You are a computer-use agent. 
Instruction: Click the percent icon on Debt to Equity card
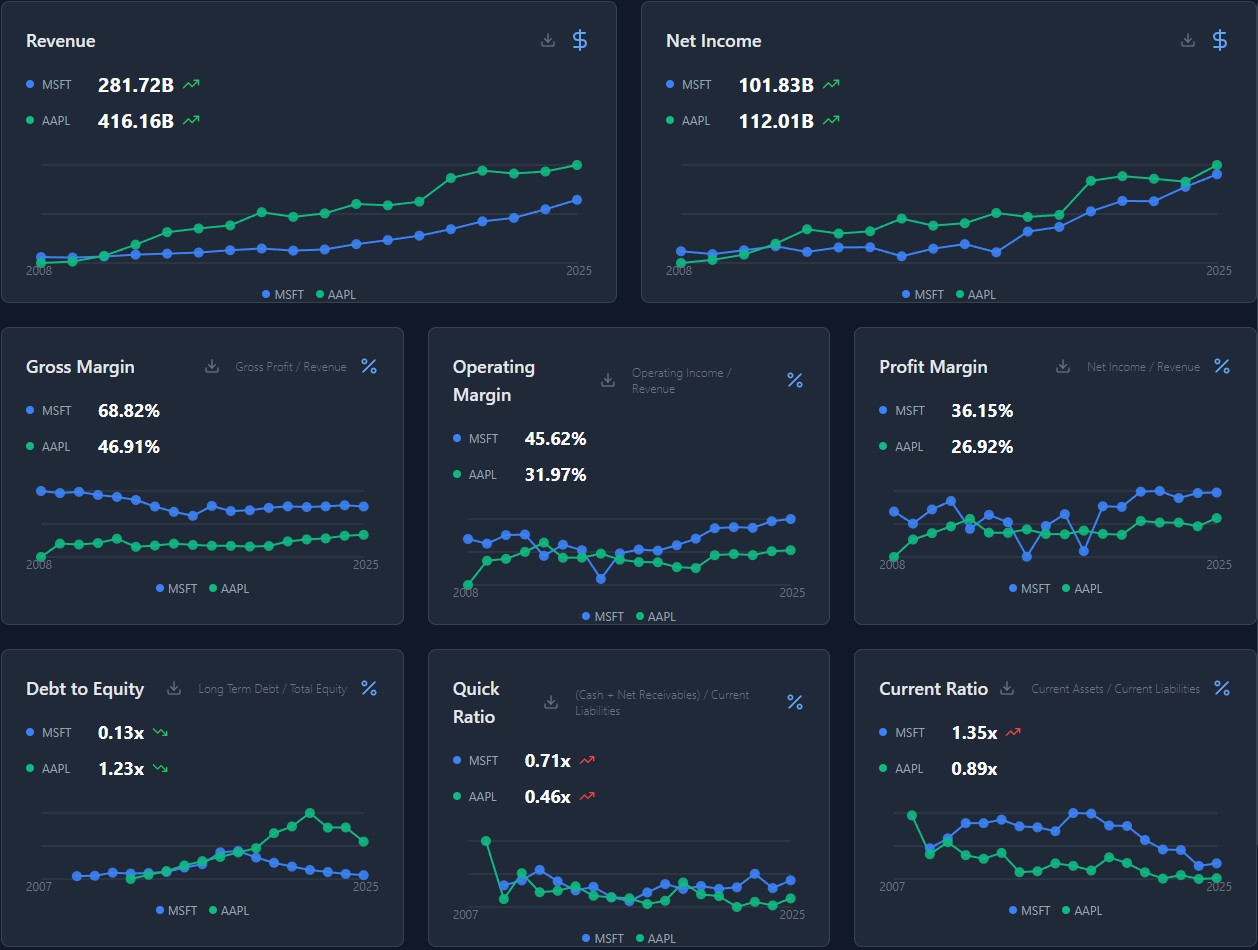(x=369, y=688)
